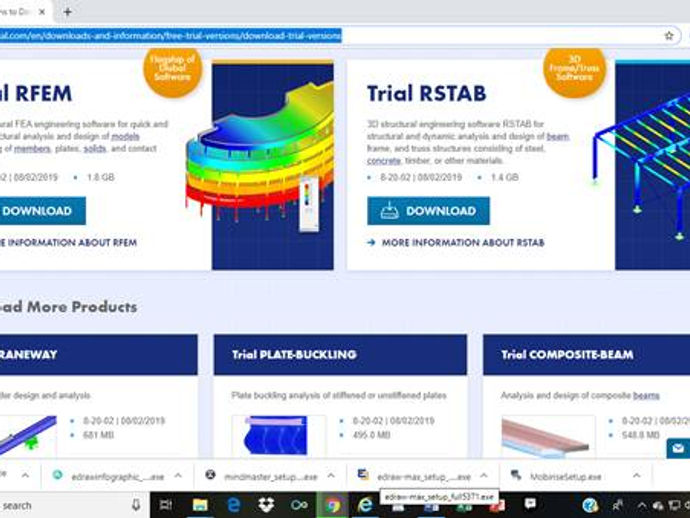
Task: Open the CRANEWAY card header
Action: pyautogui.click(x=99, y=355)
